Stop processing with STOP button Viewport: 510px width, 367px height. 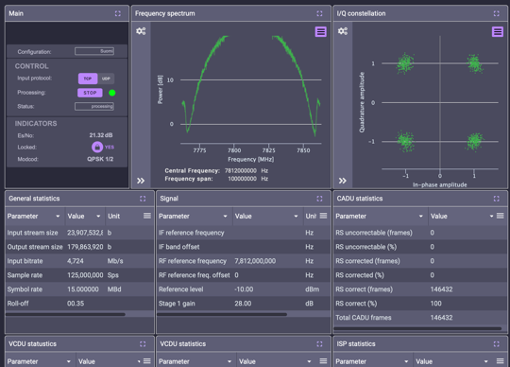click(x=90, y=93)
